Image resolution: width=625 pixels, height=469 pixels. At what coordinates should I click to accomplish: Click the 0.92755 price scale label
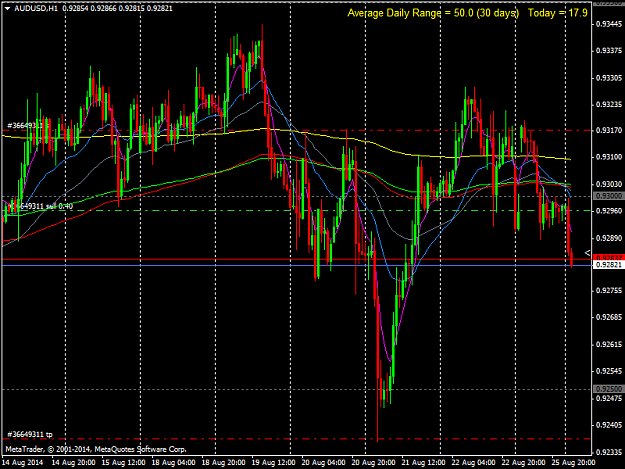pyautogui.click(x=609, y=290)
